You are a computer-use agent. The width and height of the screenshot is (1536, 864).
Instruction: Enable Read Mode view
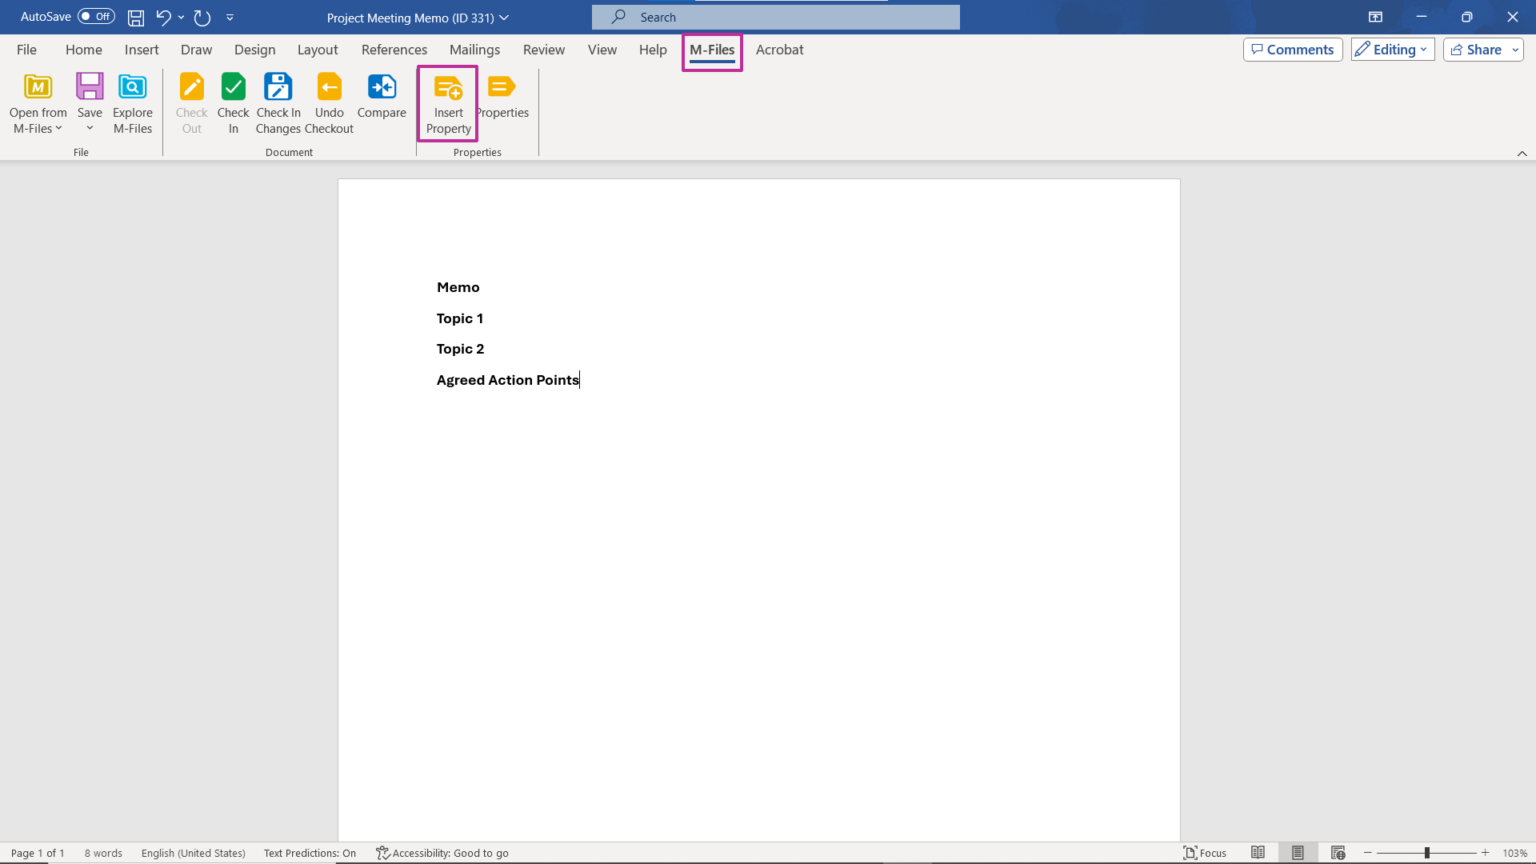tap(1257, 852)
